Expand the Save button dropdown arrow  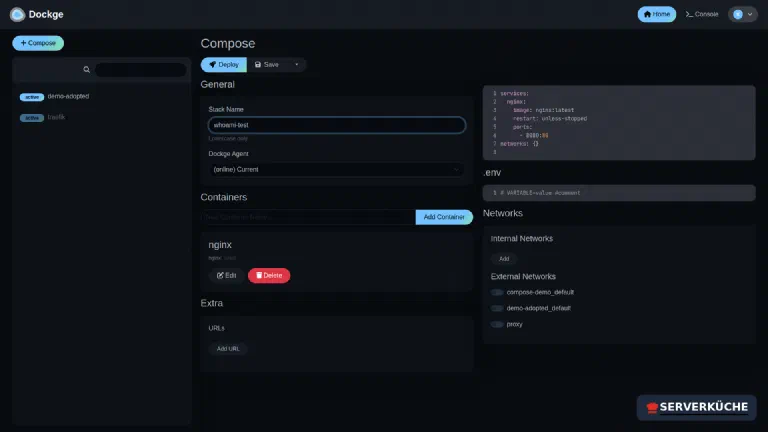(x=296, y=65)
